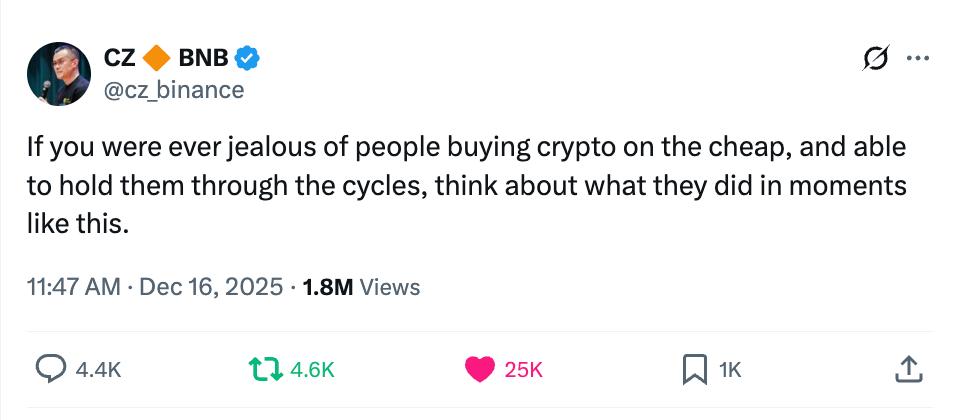Viewport: 956px width, 420px height.
Task: Toggle the bookmark icon
Action: [x=694, y=369]
